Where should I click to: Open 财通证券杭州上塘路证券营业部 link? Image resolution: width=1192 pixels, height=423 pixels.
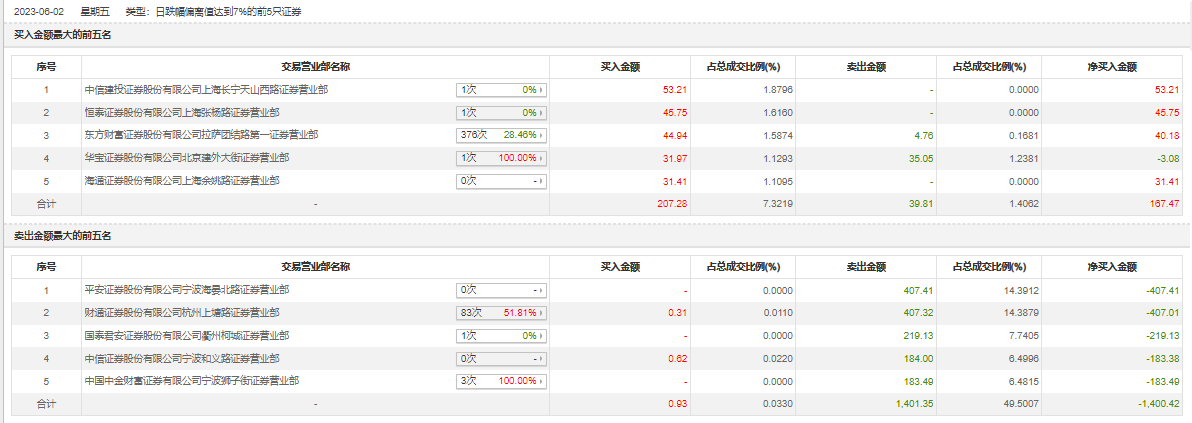coord(182,313)
